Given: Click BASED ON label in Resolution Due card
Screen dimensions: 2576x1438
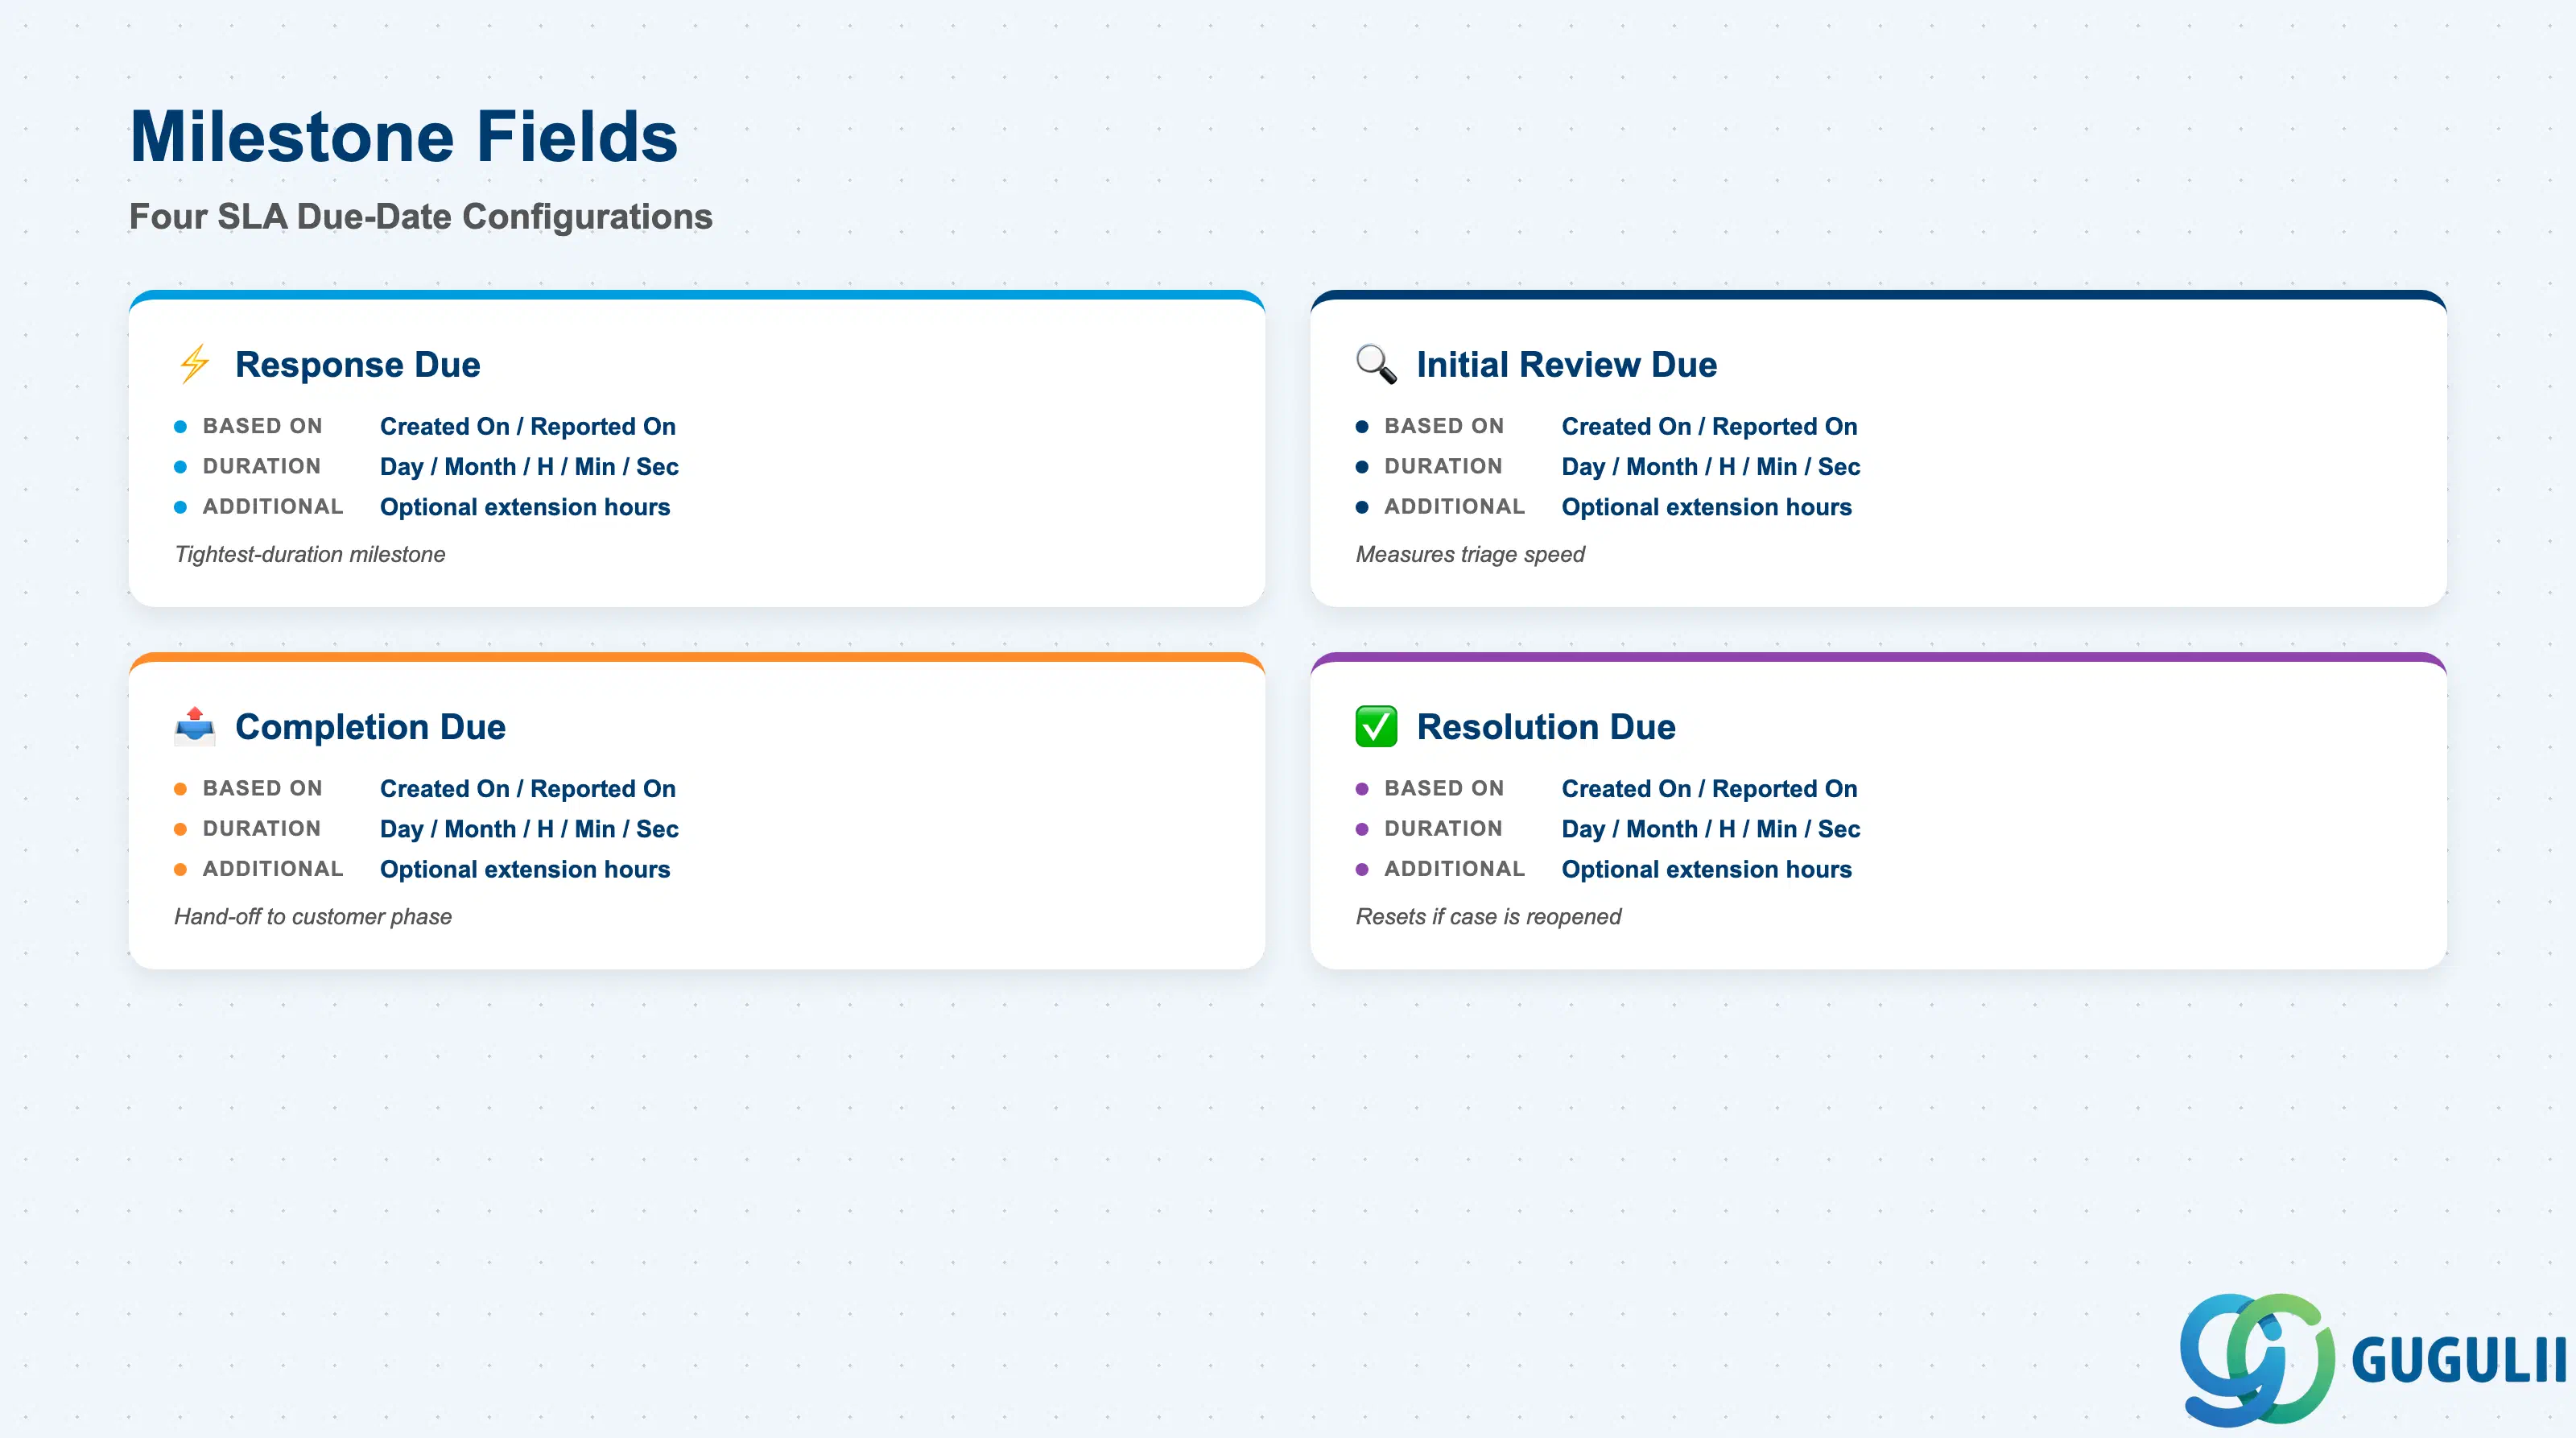Looking at the screenshot, I should (x=1444, y=788).
